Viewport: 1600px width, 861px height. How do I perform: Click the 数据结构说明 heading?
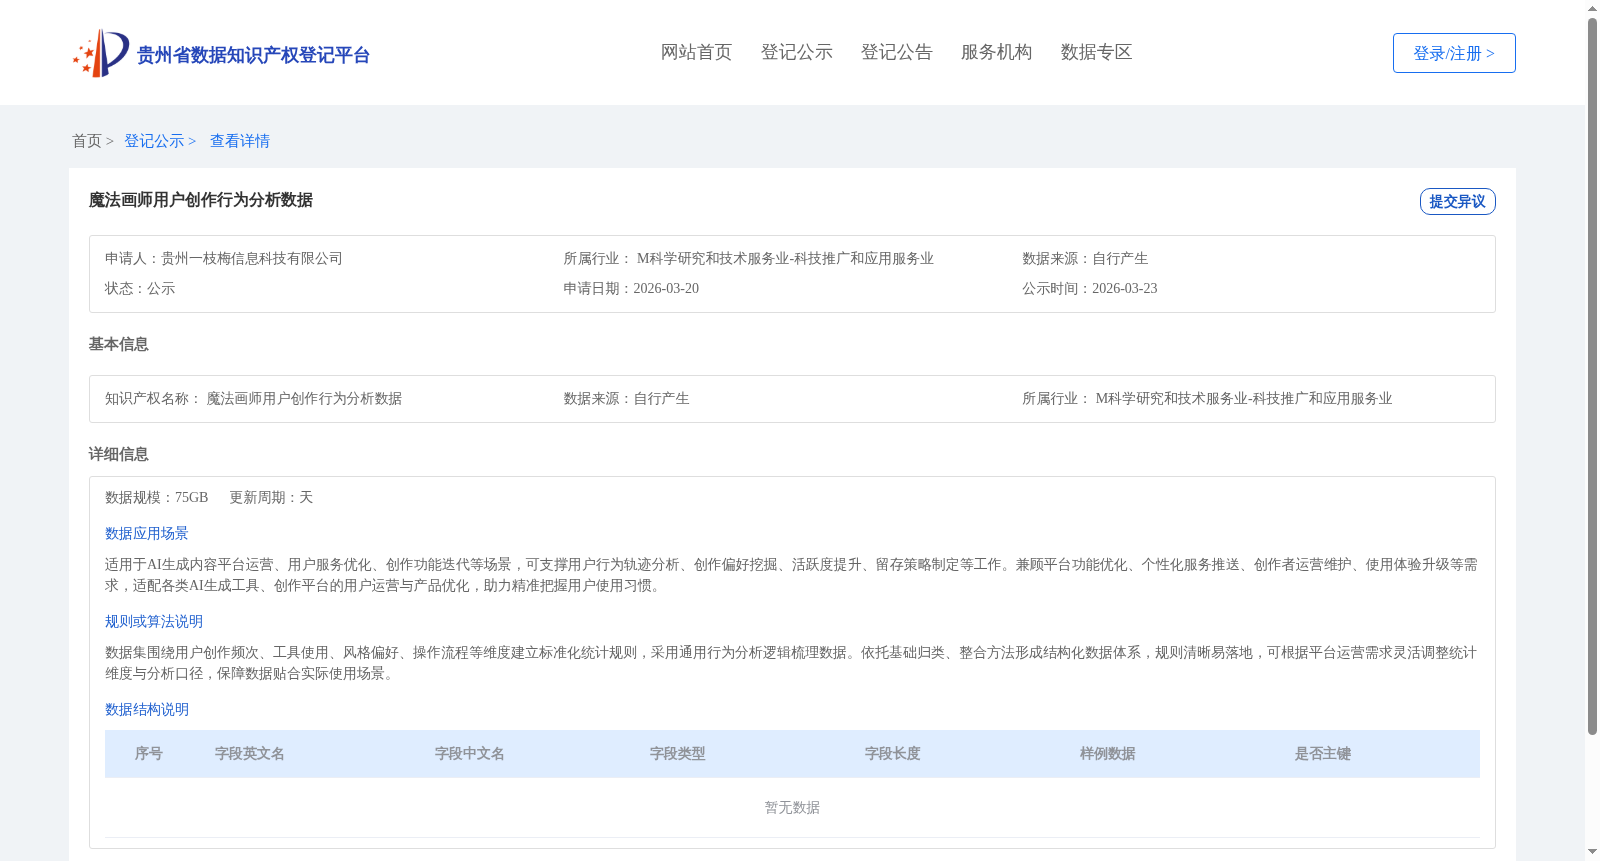tap(147, 709)
